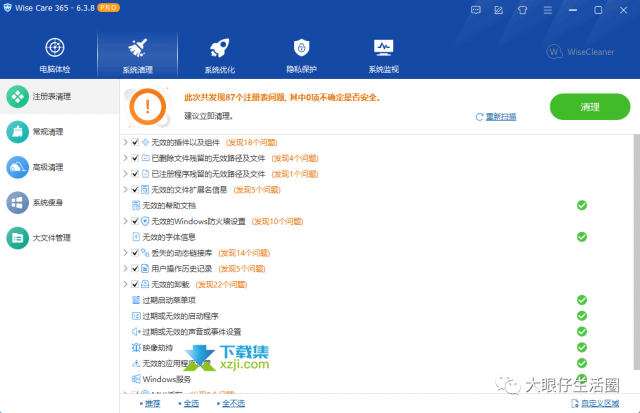Click the green check for 无效的帮助文档
This screenshot has height=413, width=640.
582,205
